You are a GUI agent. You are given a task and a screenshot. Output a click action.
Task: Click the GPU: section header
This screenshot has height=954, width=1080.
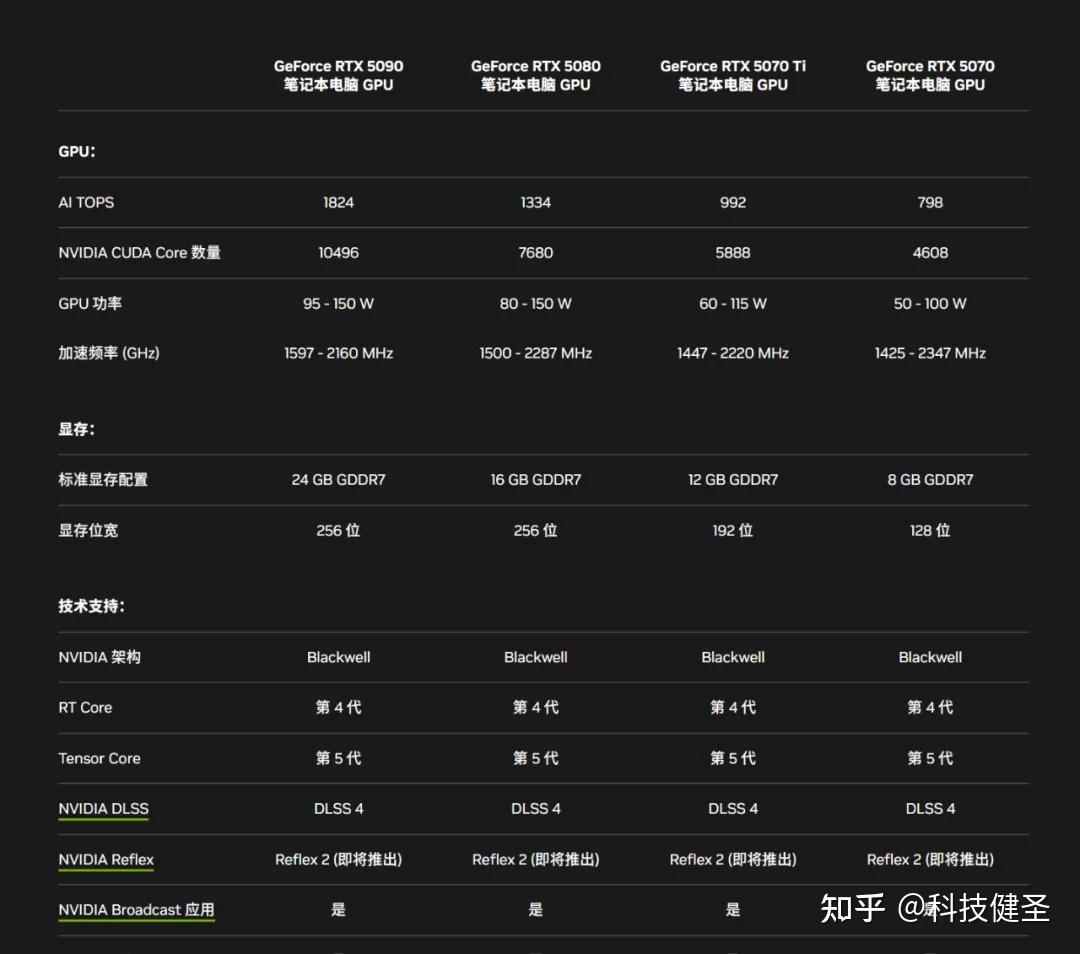[72, 151]
